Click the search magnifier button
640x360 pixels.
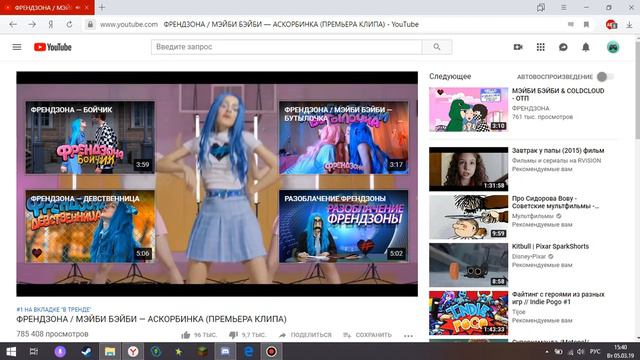click(x=437, y=47)
